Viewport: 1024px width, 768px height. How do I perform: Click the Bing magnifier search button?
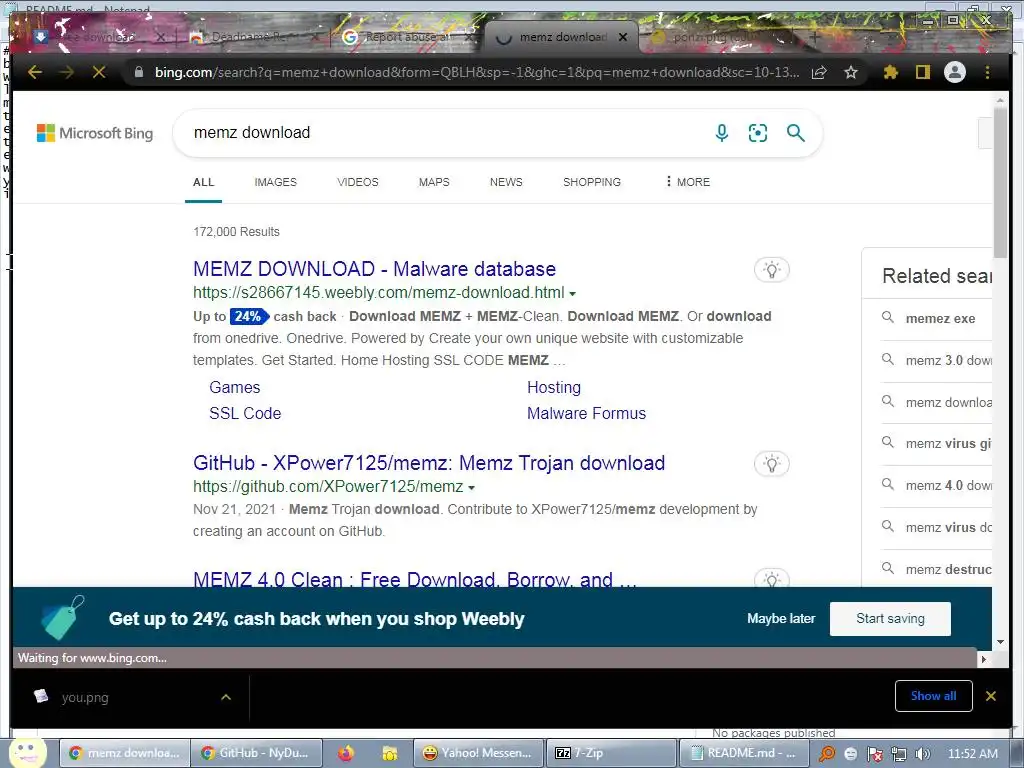(795, 133)
